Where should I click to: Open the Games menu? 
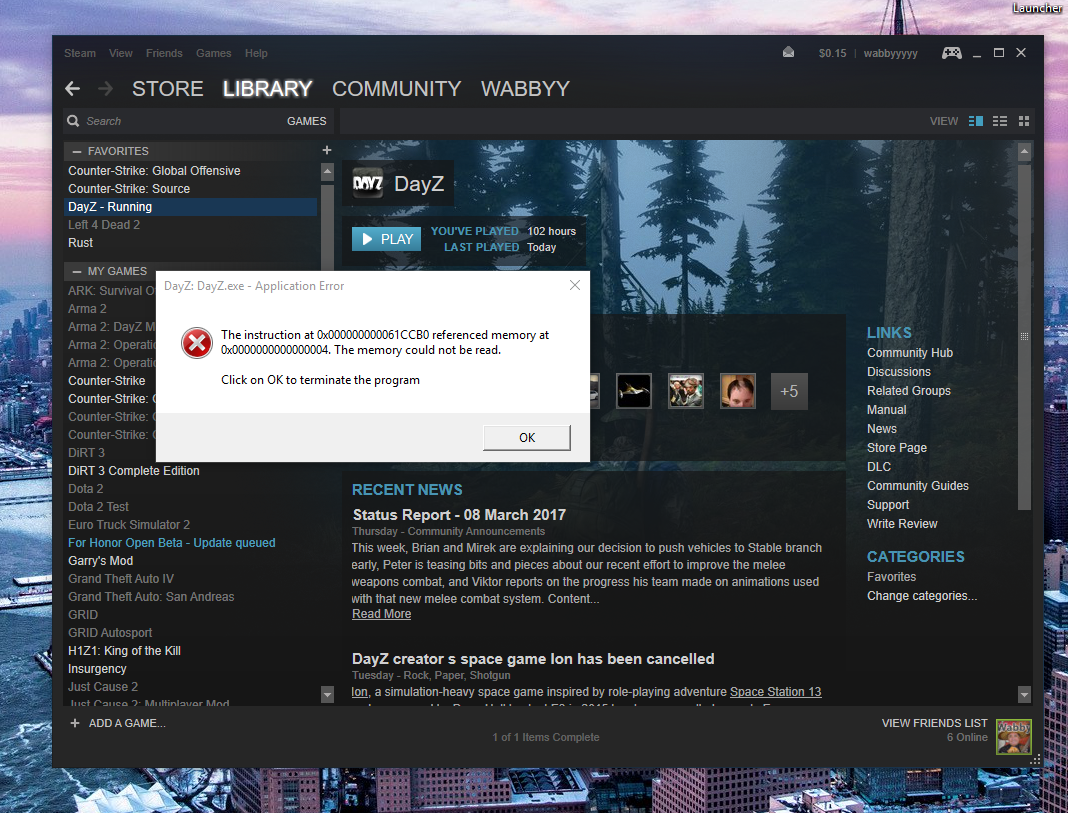click(214, 53)
